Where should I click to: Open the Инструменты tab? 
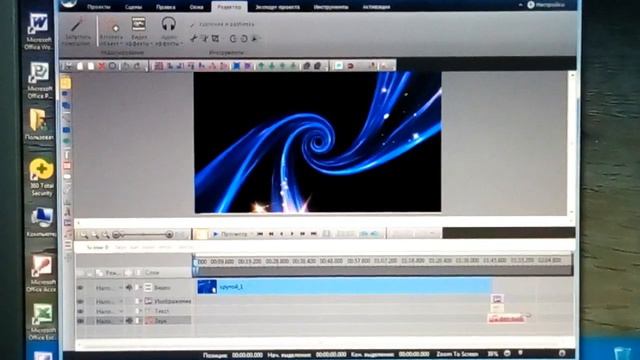(331, 7)
